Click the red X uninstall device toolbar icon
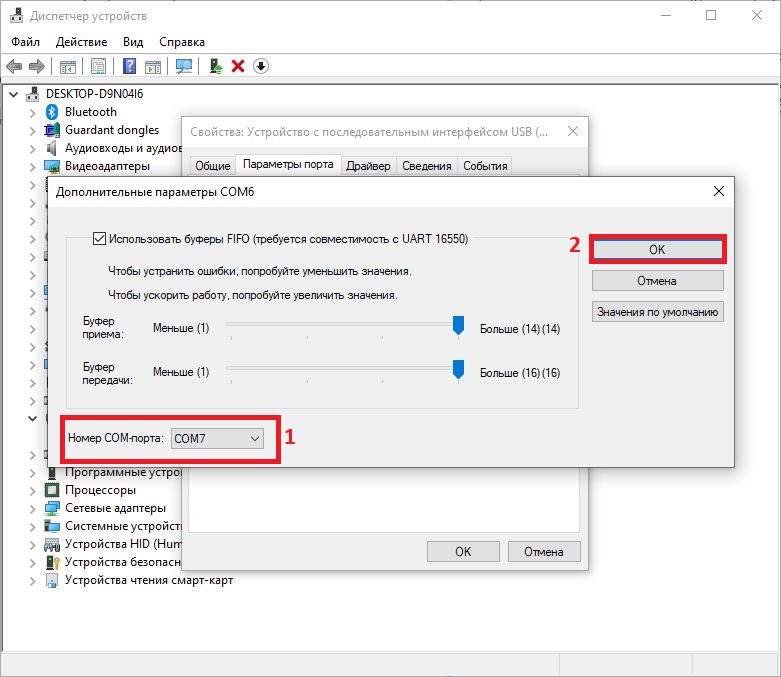The width and height of the screenshot is (781, 677). (238, 66)
